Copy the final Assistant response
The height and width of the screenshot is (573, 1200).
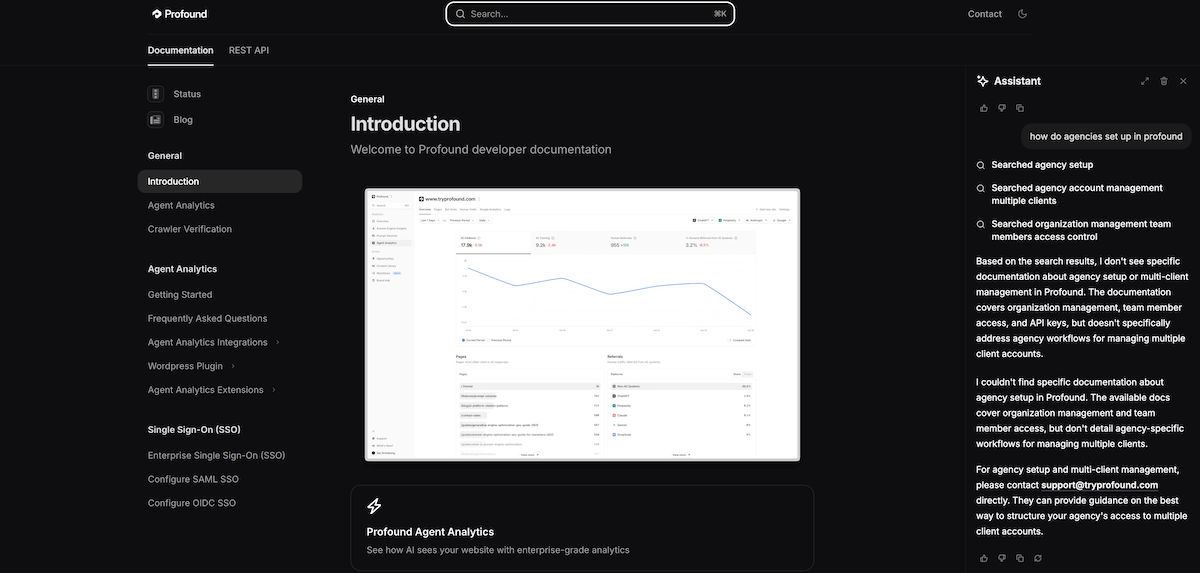(x=1020, y=557)
